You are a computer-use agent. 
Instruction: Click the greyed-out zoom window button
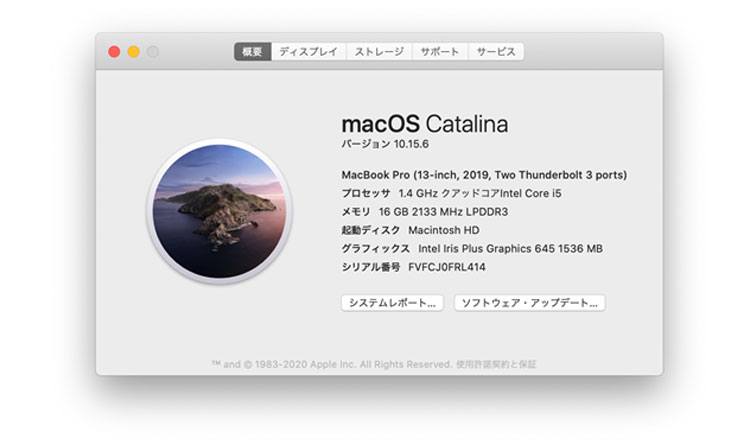click(152, 52)
